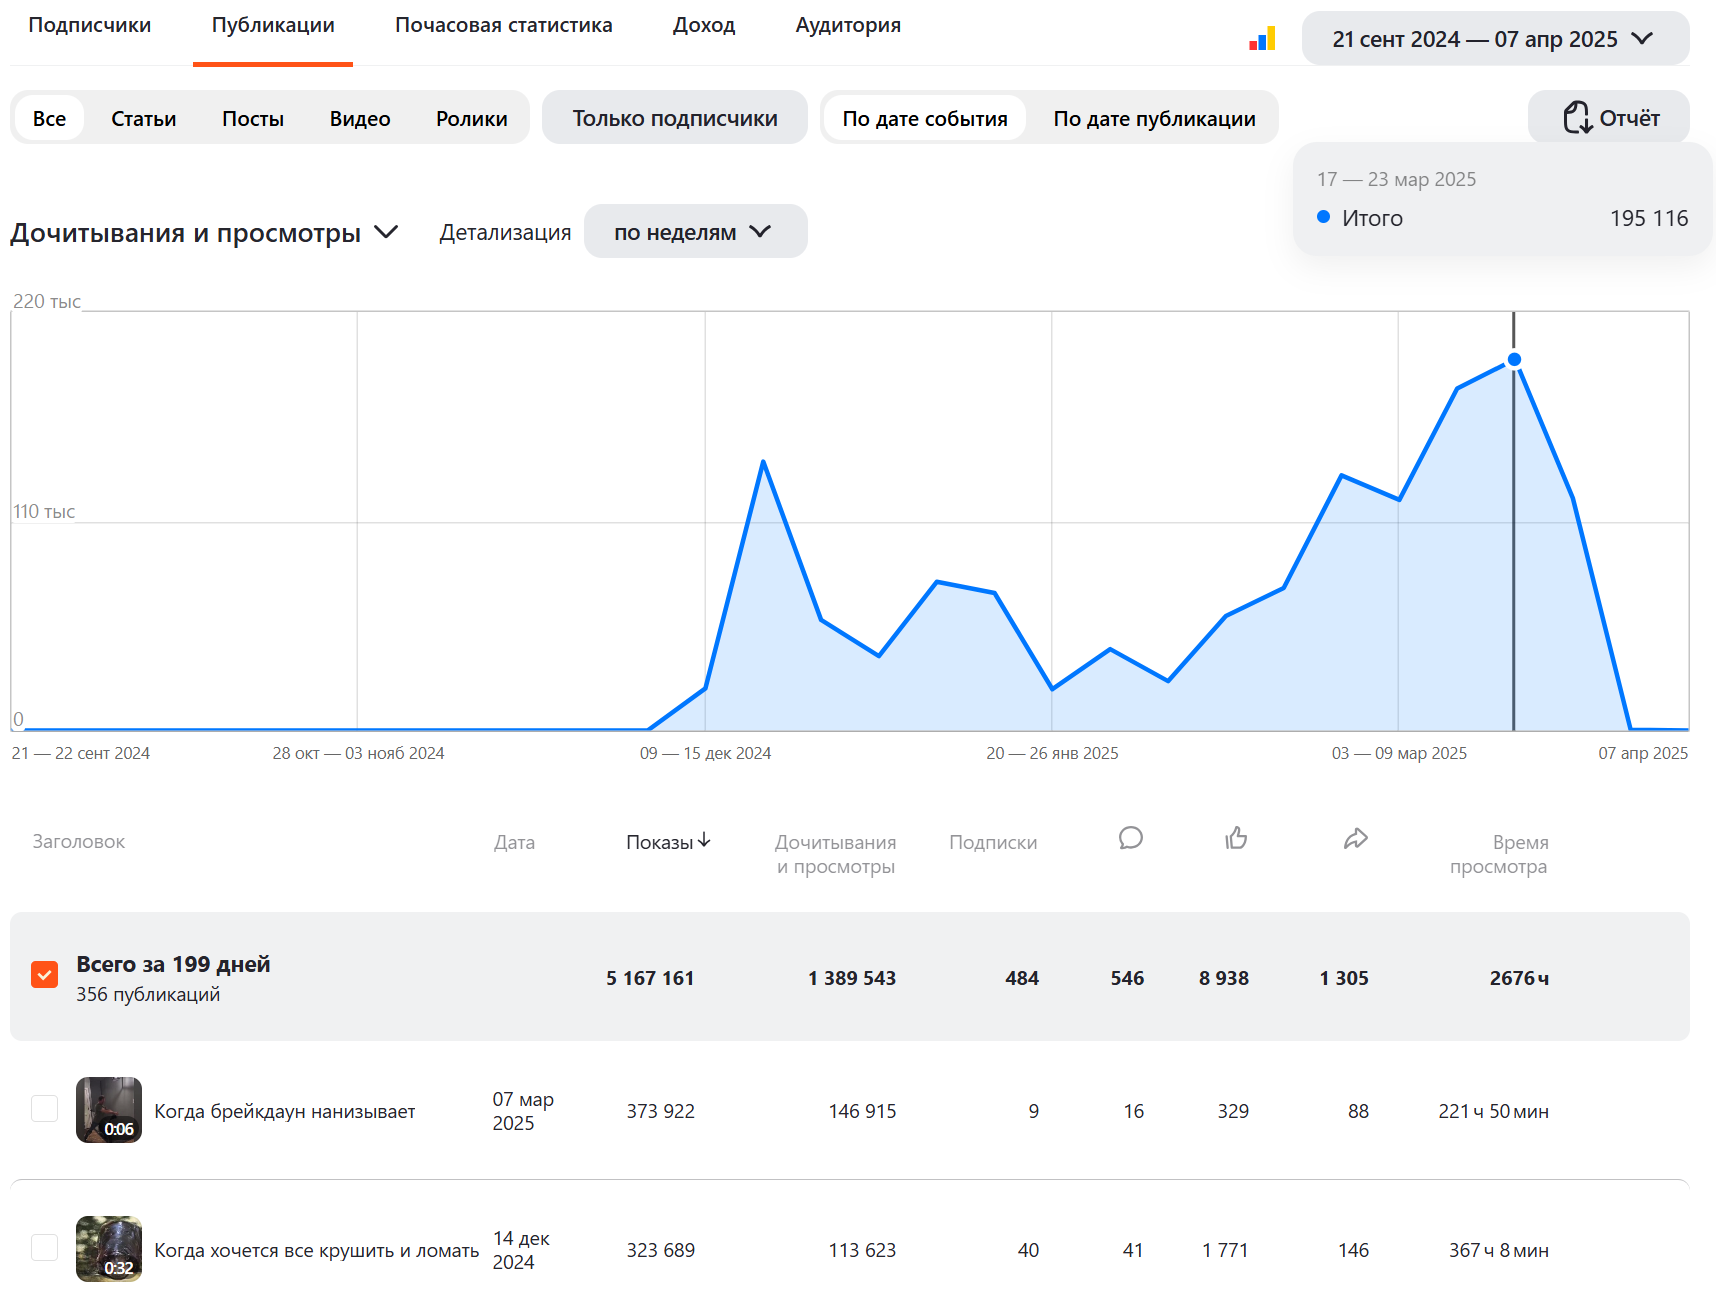Select По дате публикации option
Image resolution: width=1716 pixels, height=1303 pixels.
click(x=1154, y=118)
